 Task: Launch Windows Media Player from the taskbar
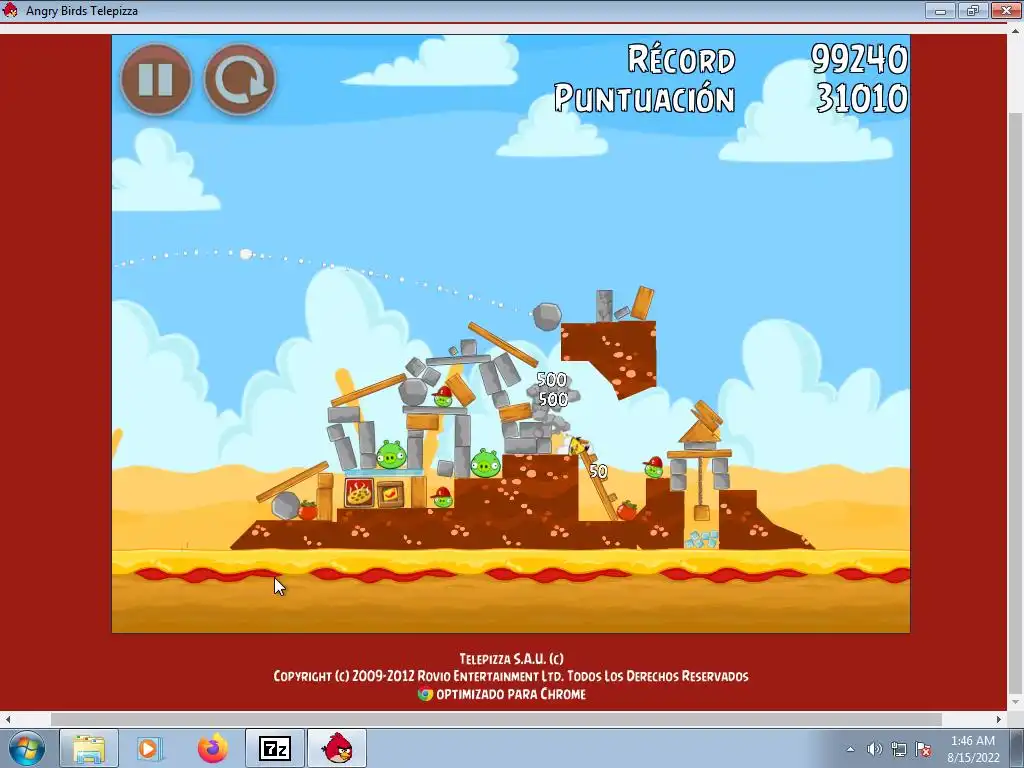coord(148,748)
